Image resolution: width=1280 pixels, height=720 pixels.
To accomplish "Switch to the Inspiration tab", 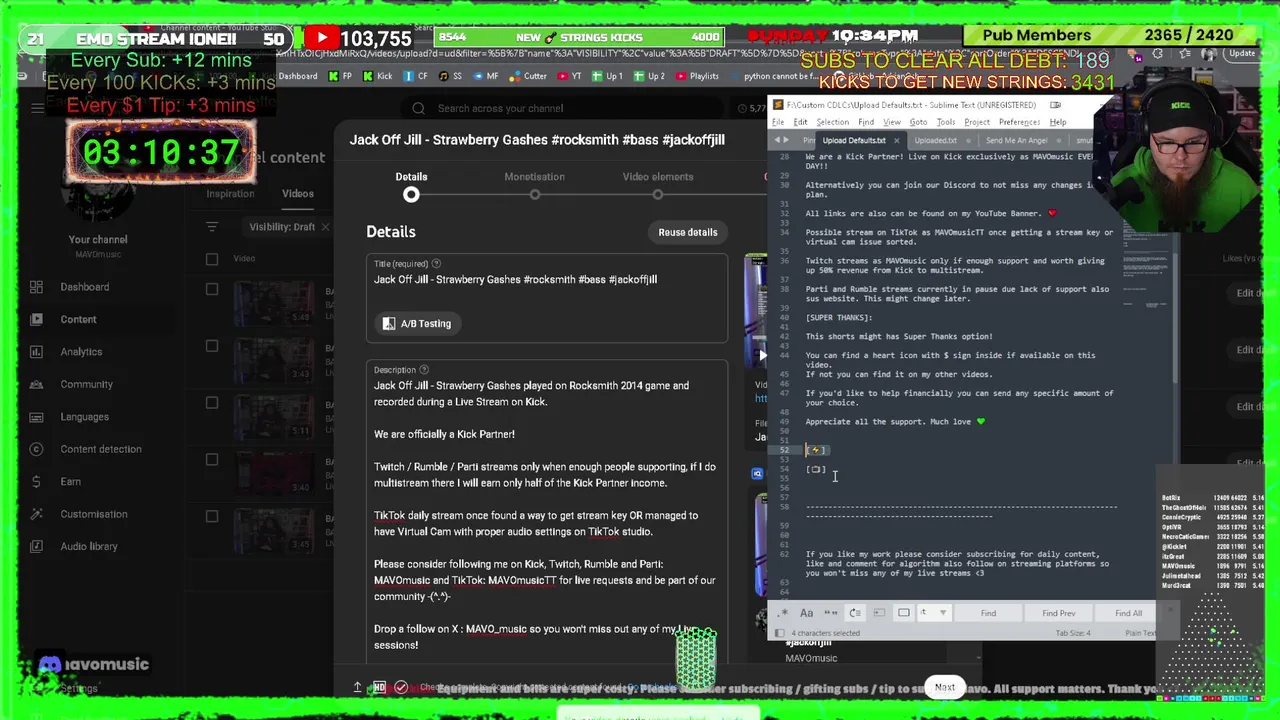I will coord(230,194).
